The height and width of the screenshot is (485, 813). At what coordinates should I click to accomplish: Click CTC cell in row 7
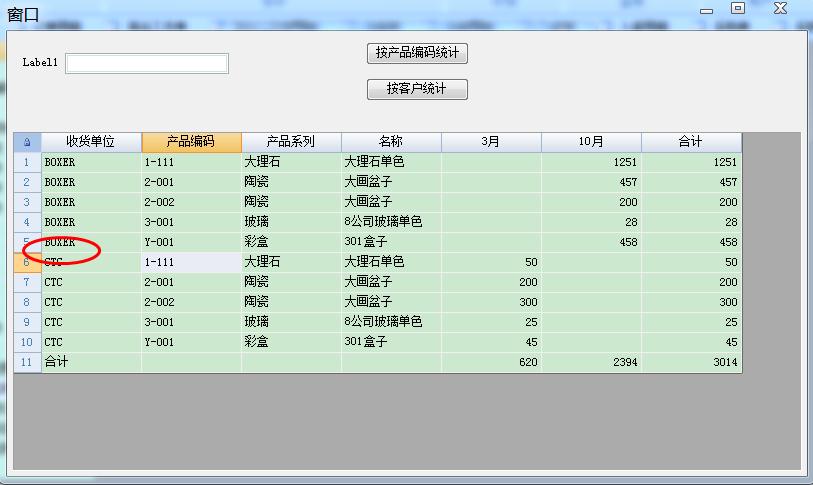(91, 282)
